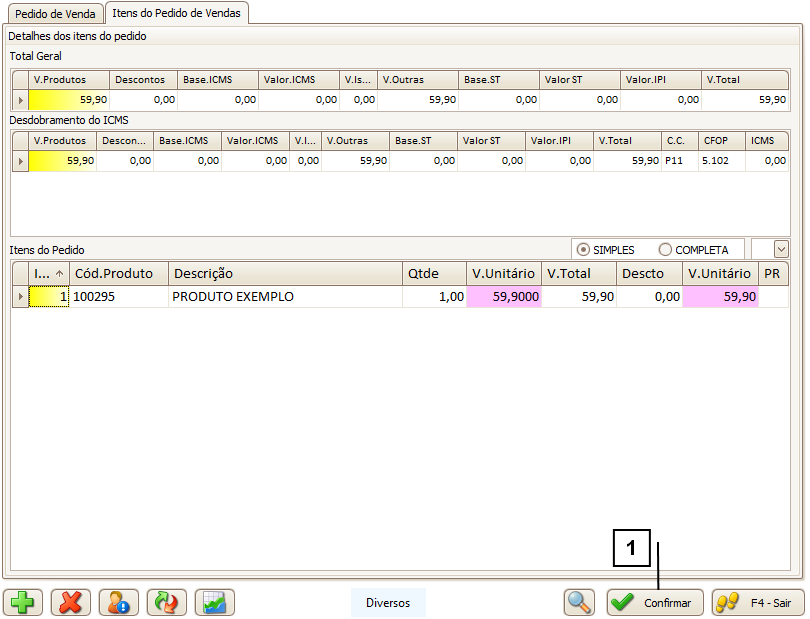The height and width of the screenshot is (619, 810).
Task: Click the Cód.Produto column header
Action: [119, 273]
